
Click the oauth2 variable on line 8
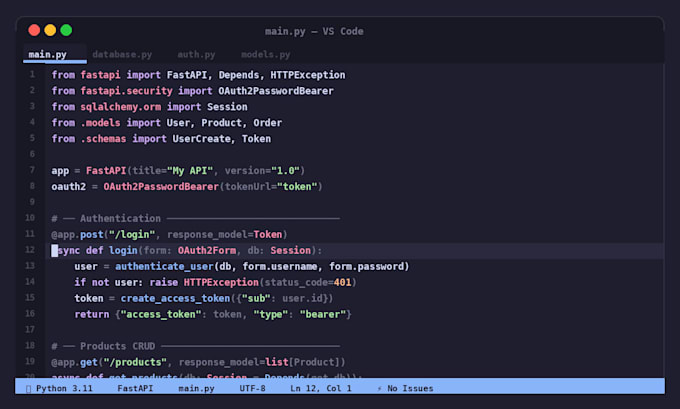pyautogui.click(x=69, y=187)
